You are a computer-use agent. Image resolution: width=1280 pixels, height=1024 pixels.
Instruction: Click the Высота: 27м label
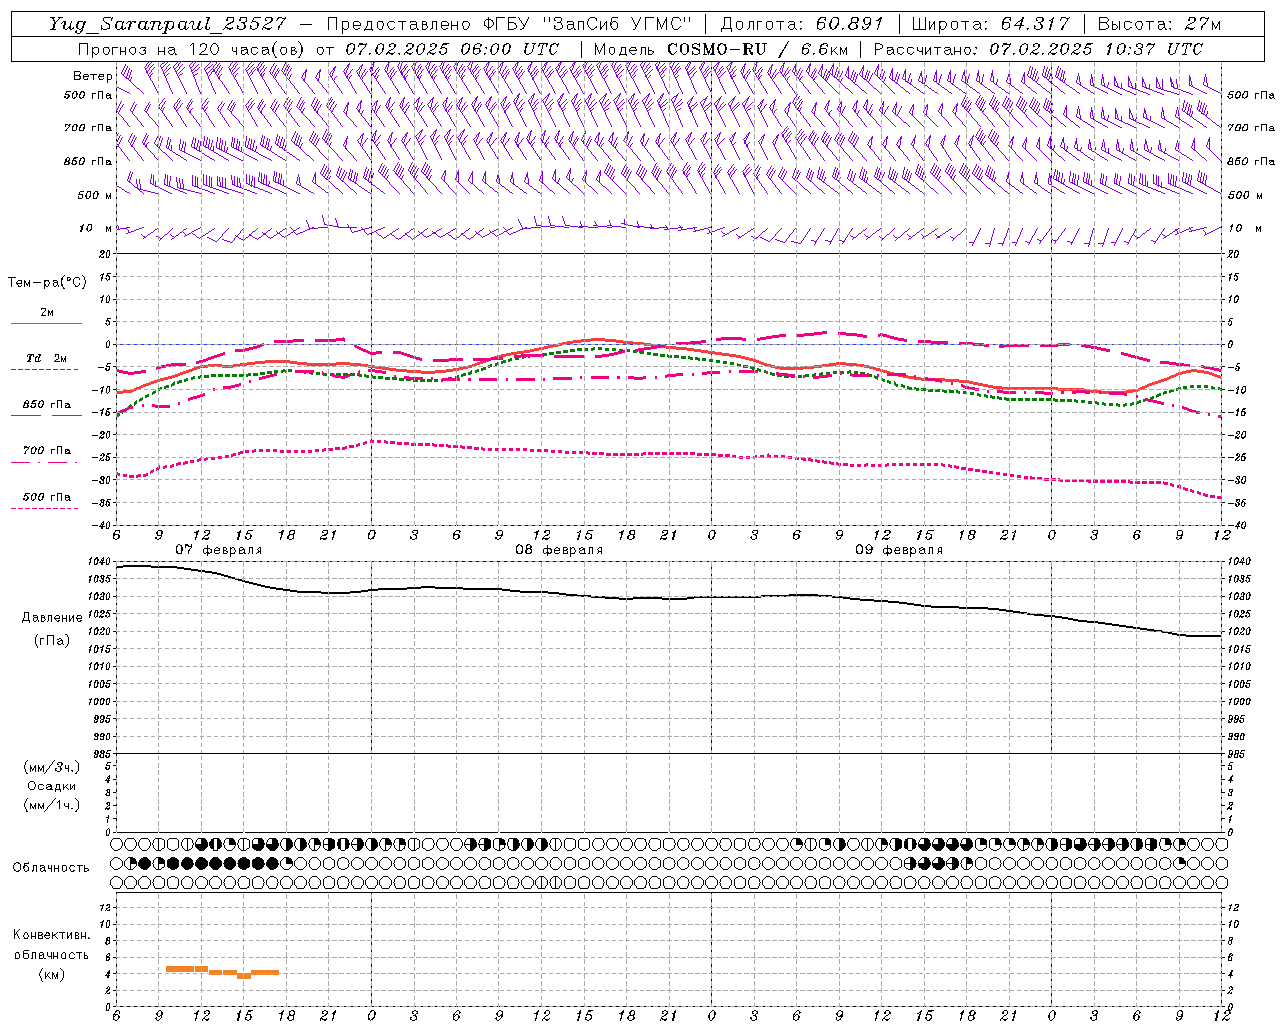point(1160,25)
